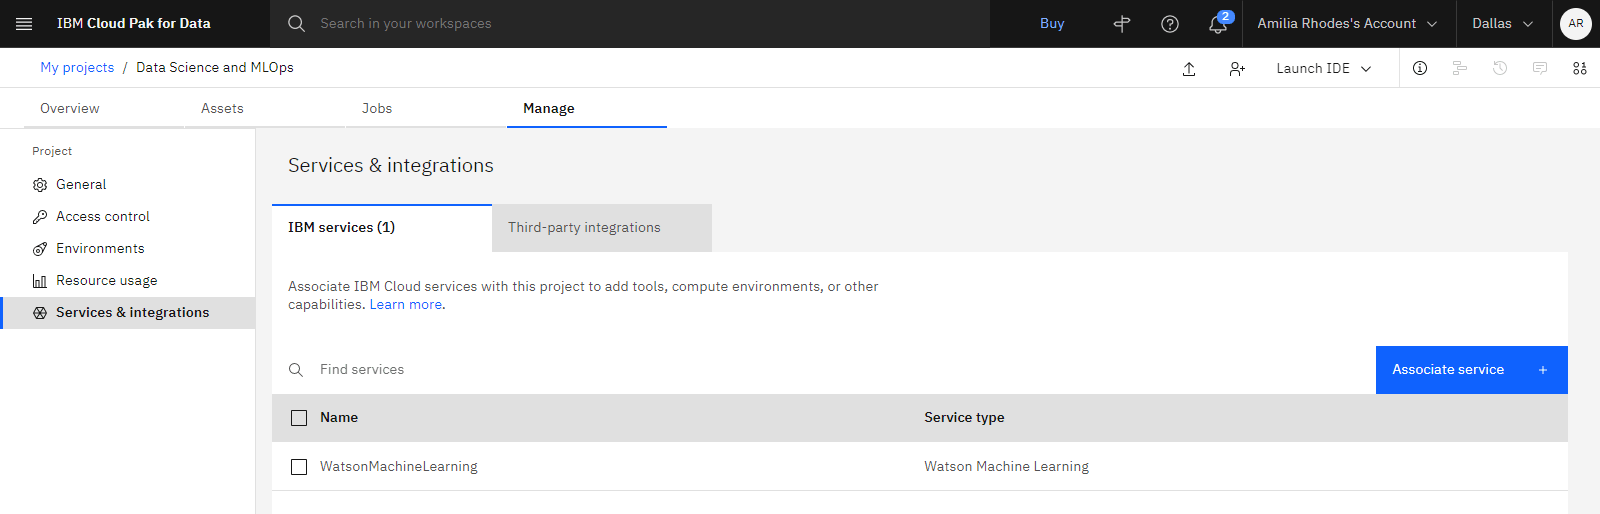The width and height of the screenshot is (1600, 514).
Task: Click the AR user avatar
Action: (x=1576, y=23)
